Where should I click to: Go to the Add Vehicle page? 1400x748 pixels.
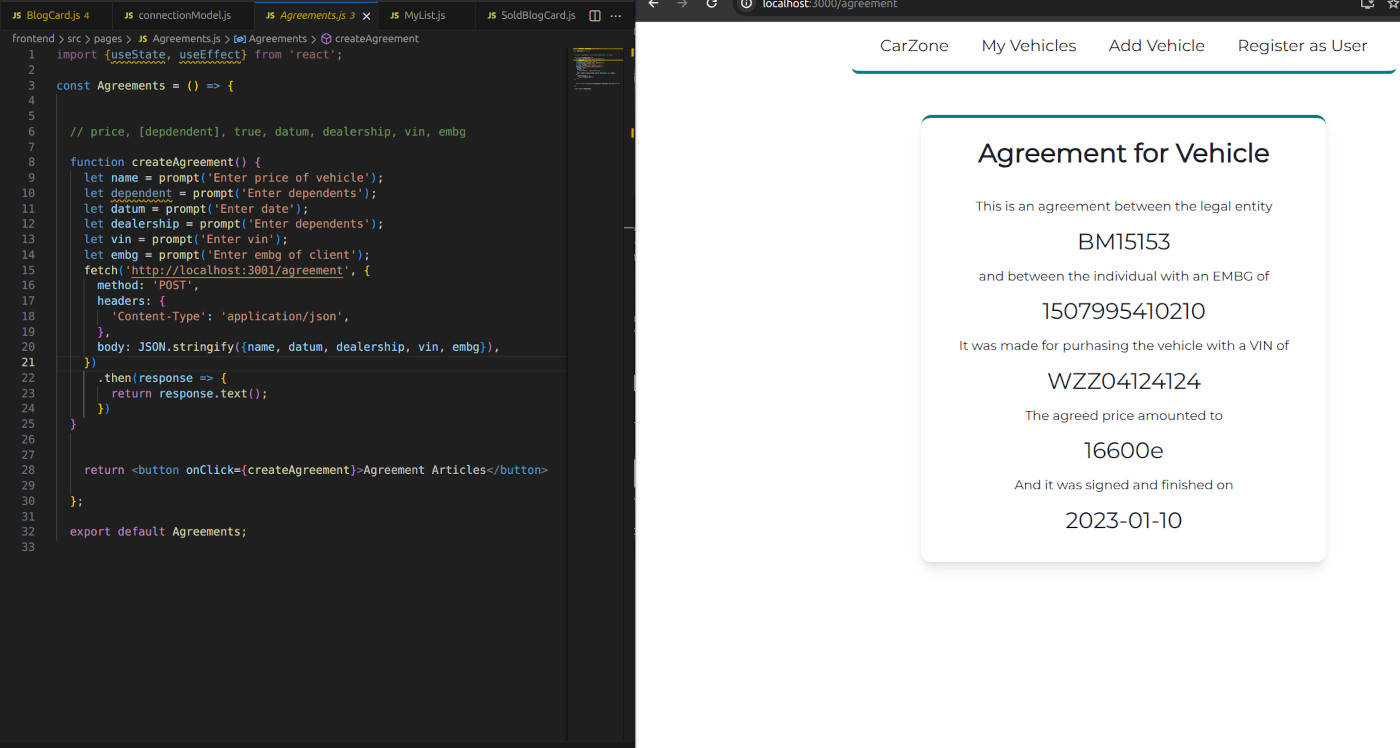[1156, 46]
